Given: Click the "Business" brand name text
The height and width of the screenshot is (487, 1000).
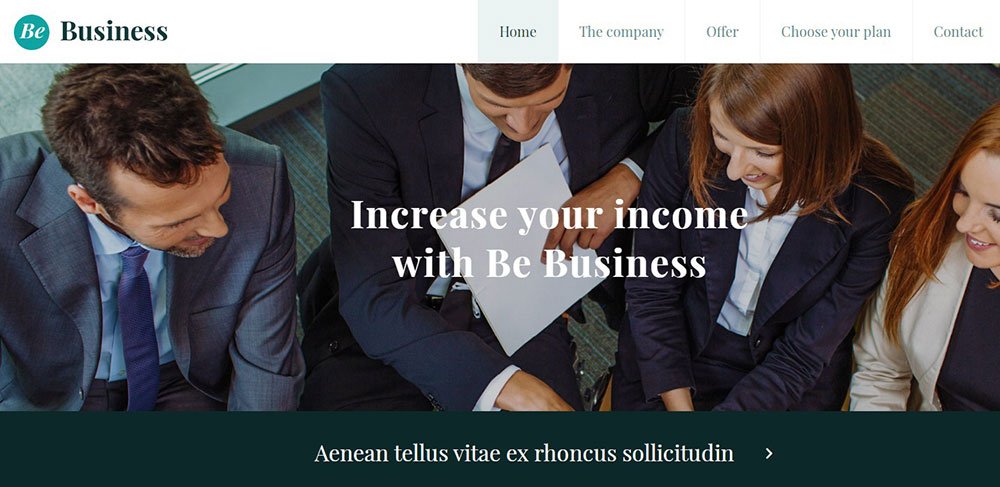Looking at the screenshot, I should click(114, 31).
